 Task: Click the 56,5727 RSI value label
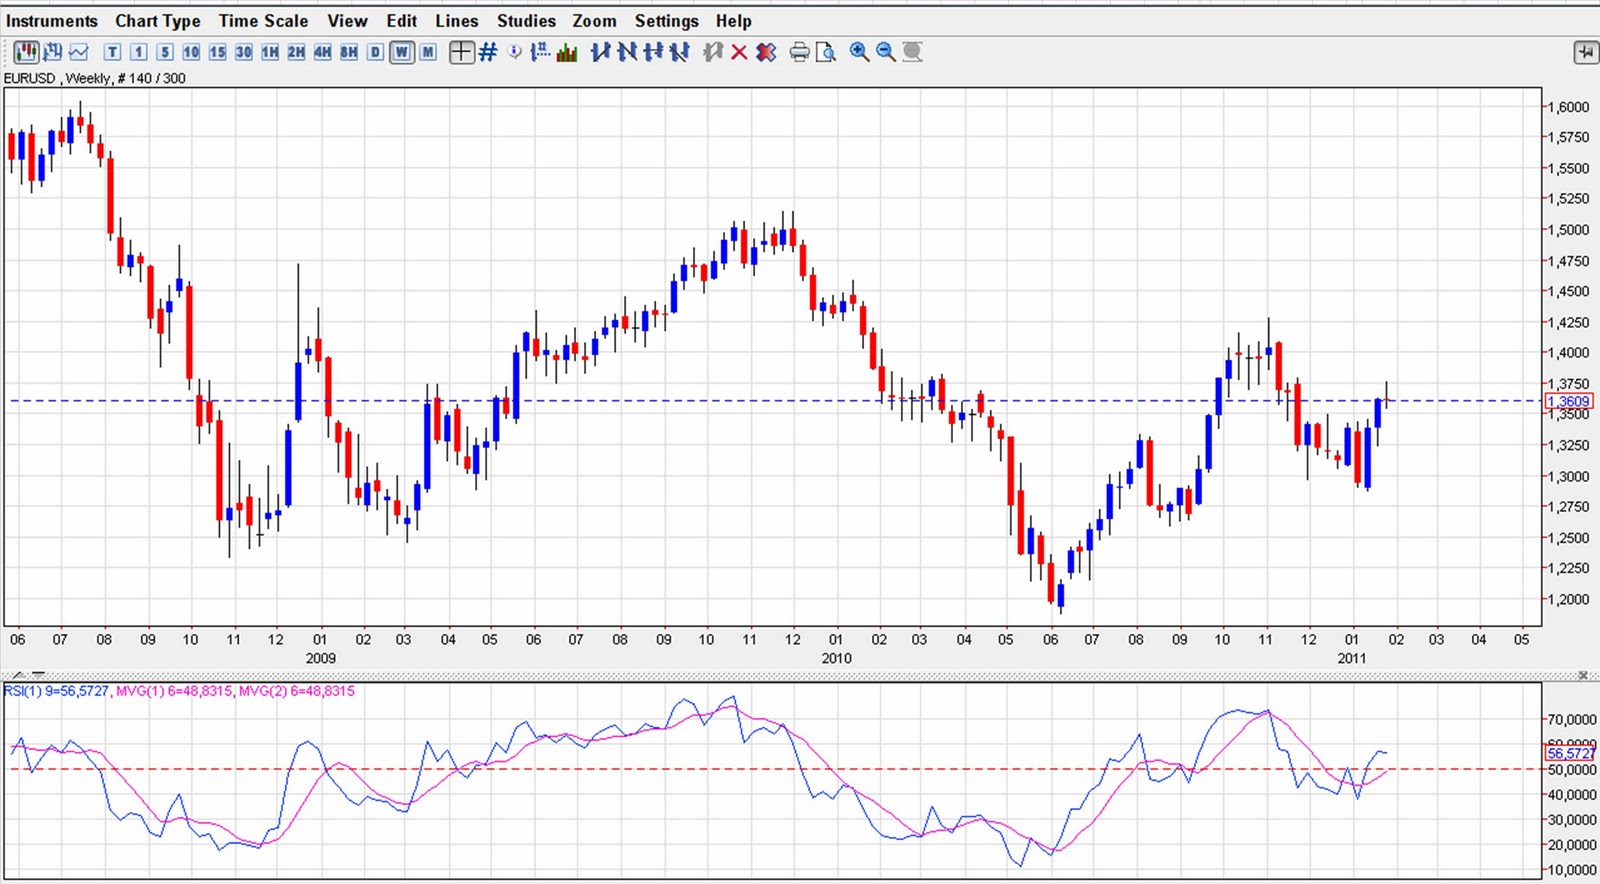coord(1570,753)
